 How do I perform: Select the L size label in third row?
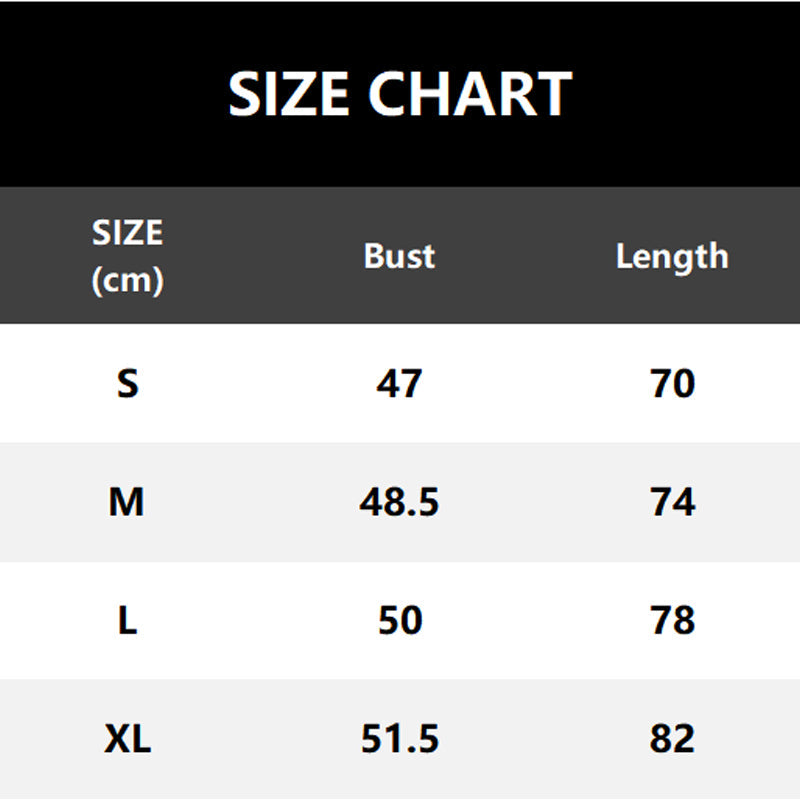click(127, 621)
